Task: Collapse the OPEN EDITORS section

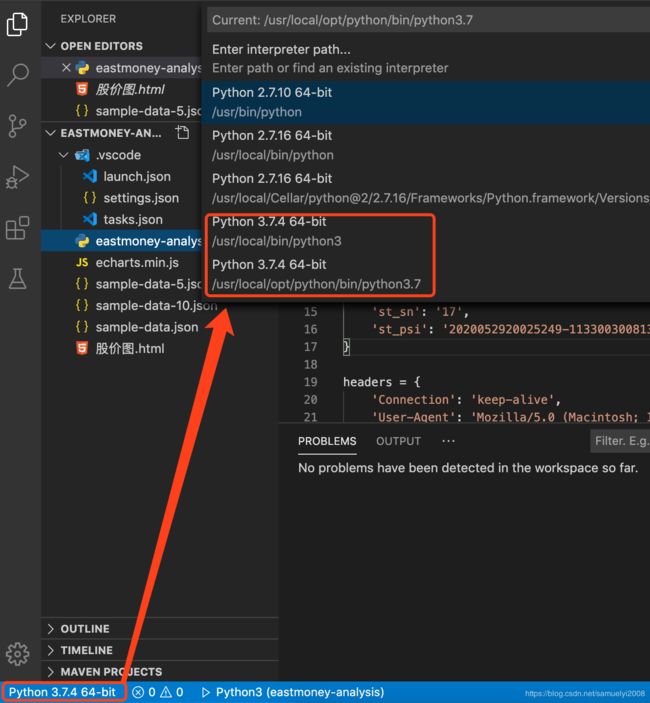Action: pyautogui.click(x=51, y=46)
